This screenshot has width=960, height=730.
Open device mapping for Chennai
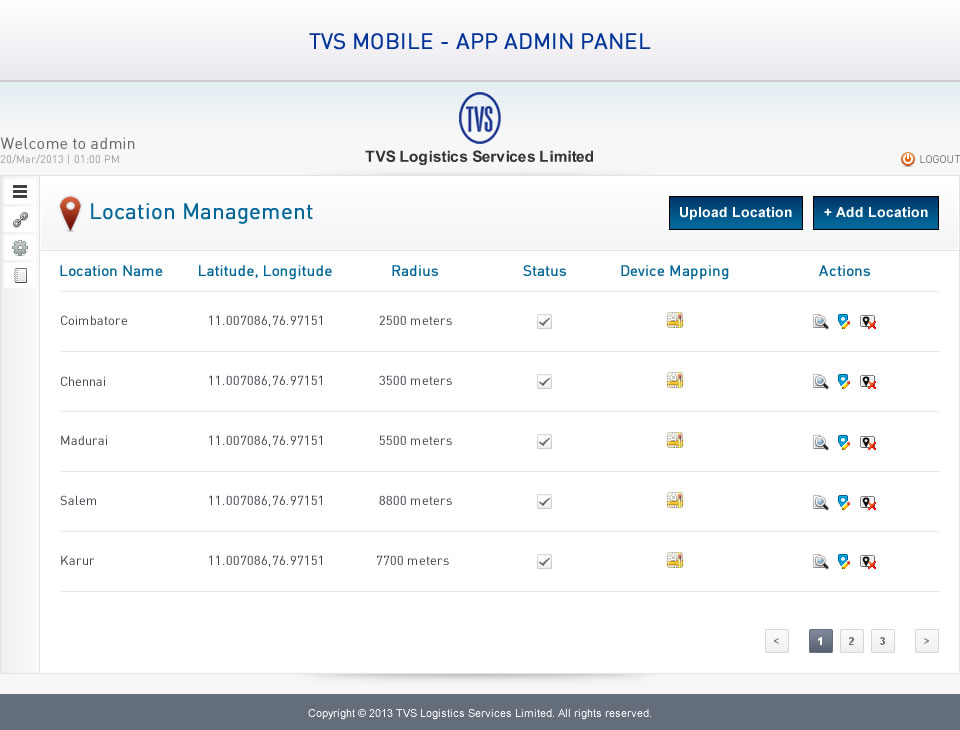[675, 380]
